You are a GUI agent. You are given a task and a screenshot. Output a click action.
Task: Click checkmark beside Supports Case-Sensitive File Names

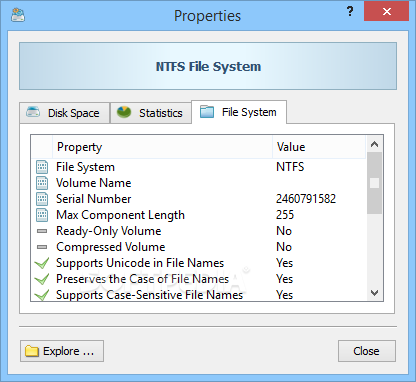(42, 295)
